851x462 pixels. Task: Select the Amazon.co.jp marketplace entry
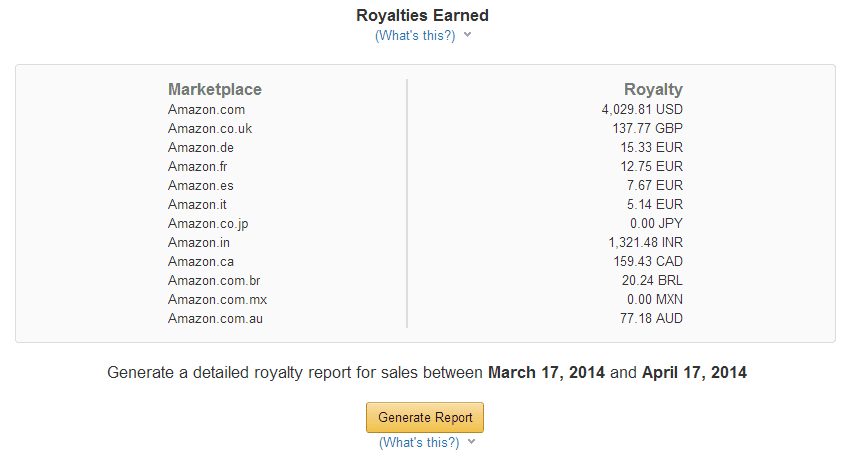pyautogui.click(x=208, y=224)
